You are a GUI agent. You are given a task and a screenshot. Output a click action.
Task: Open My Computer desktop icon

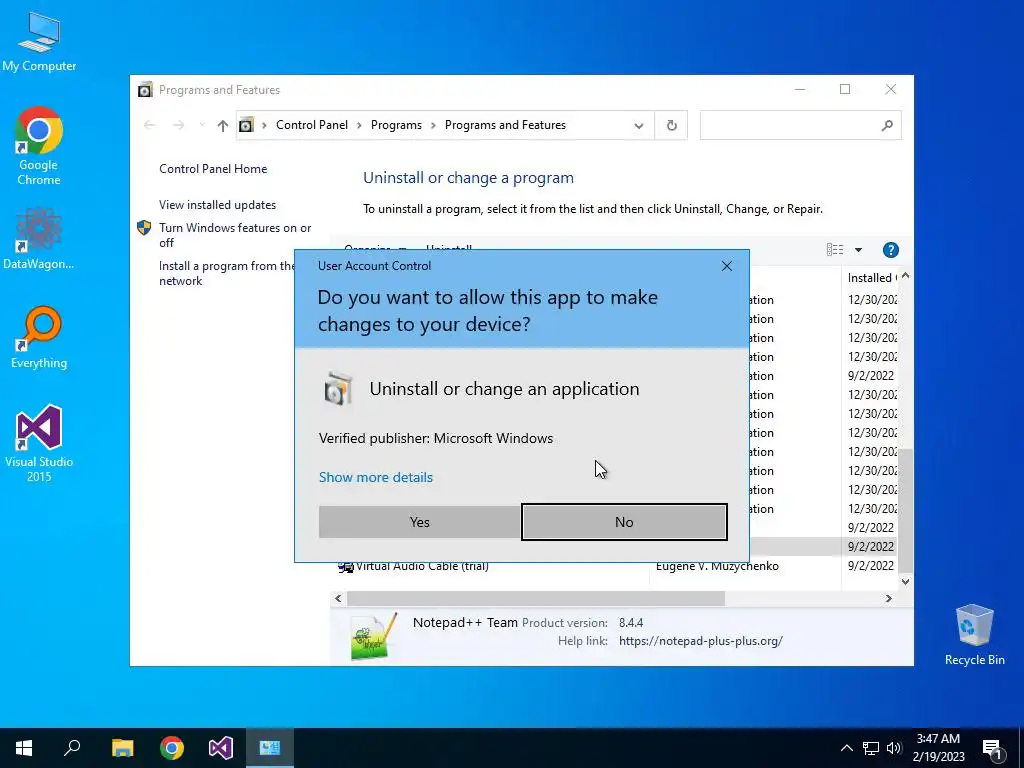click(x=39, y=41)
